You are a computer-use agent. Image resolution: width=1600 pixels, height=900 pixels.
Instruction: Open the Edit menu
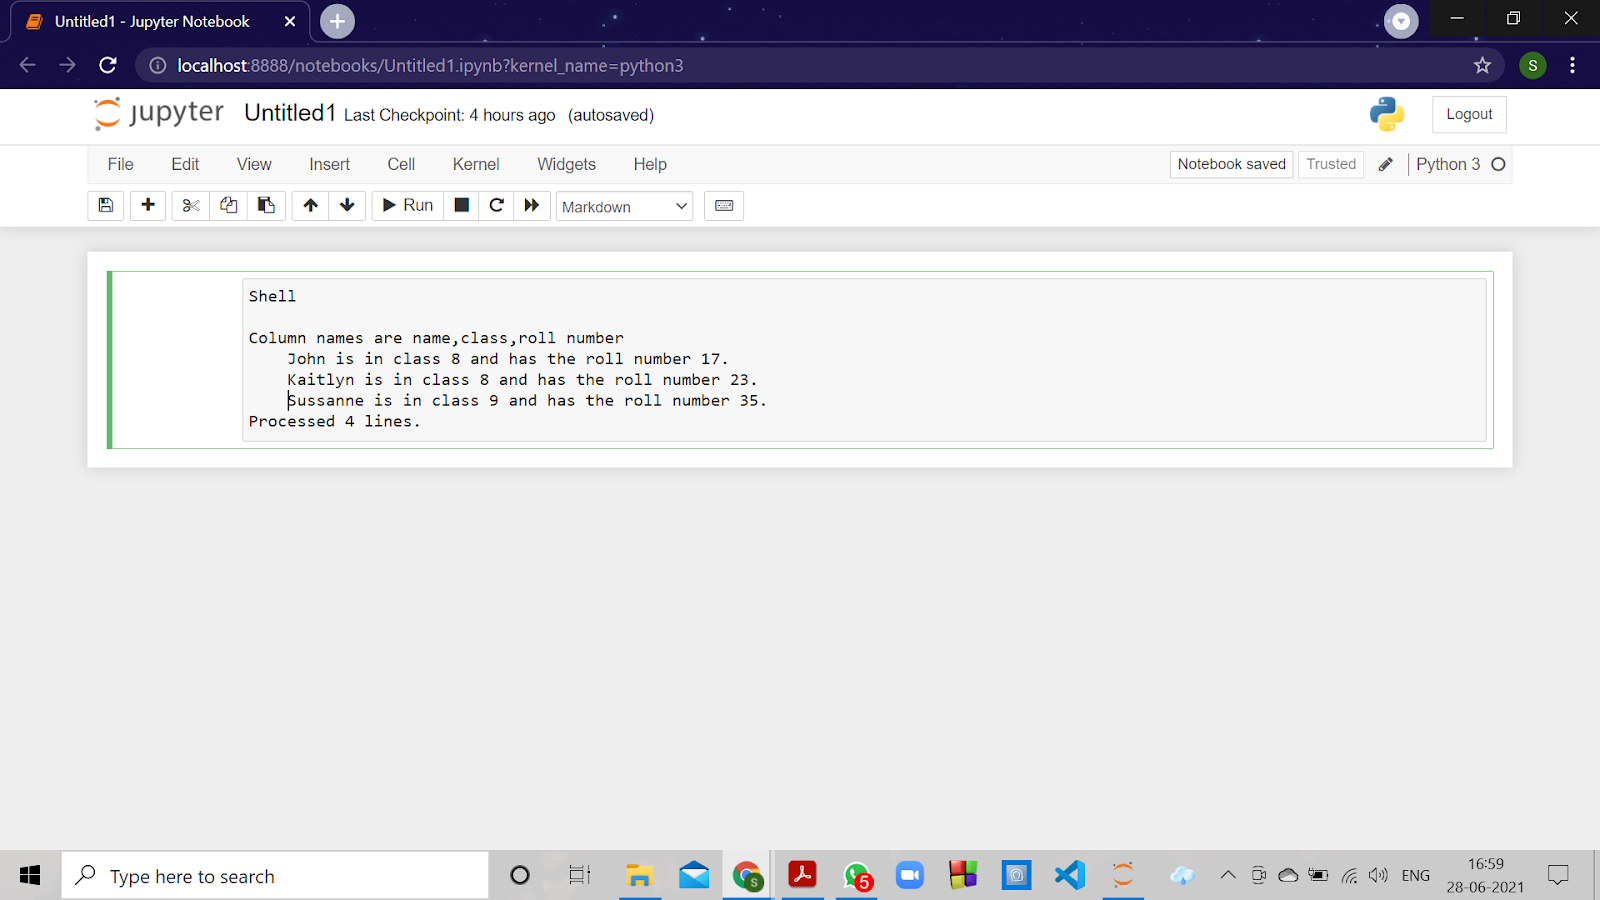click(185, 164)
